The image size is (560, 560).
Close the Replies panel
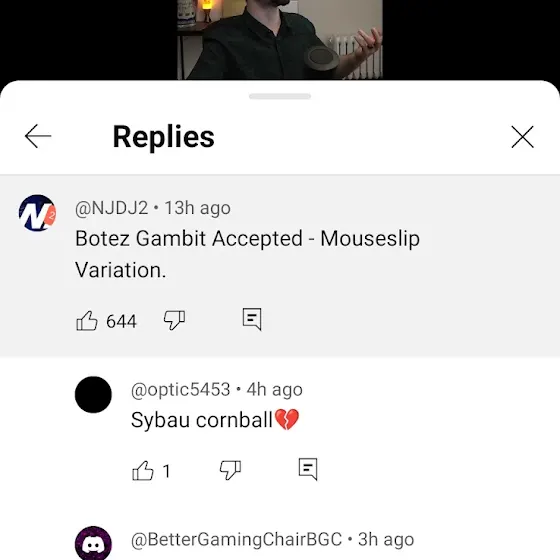coord(522,136)
